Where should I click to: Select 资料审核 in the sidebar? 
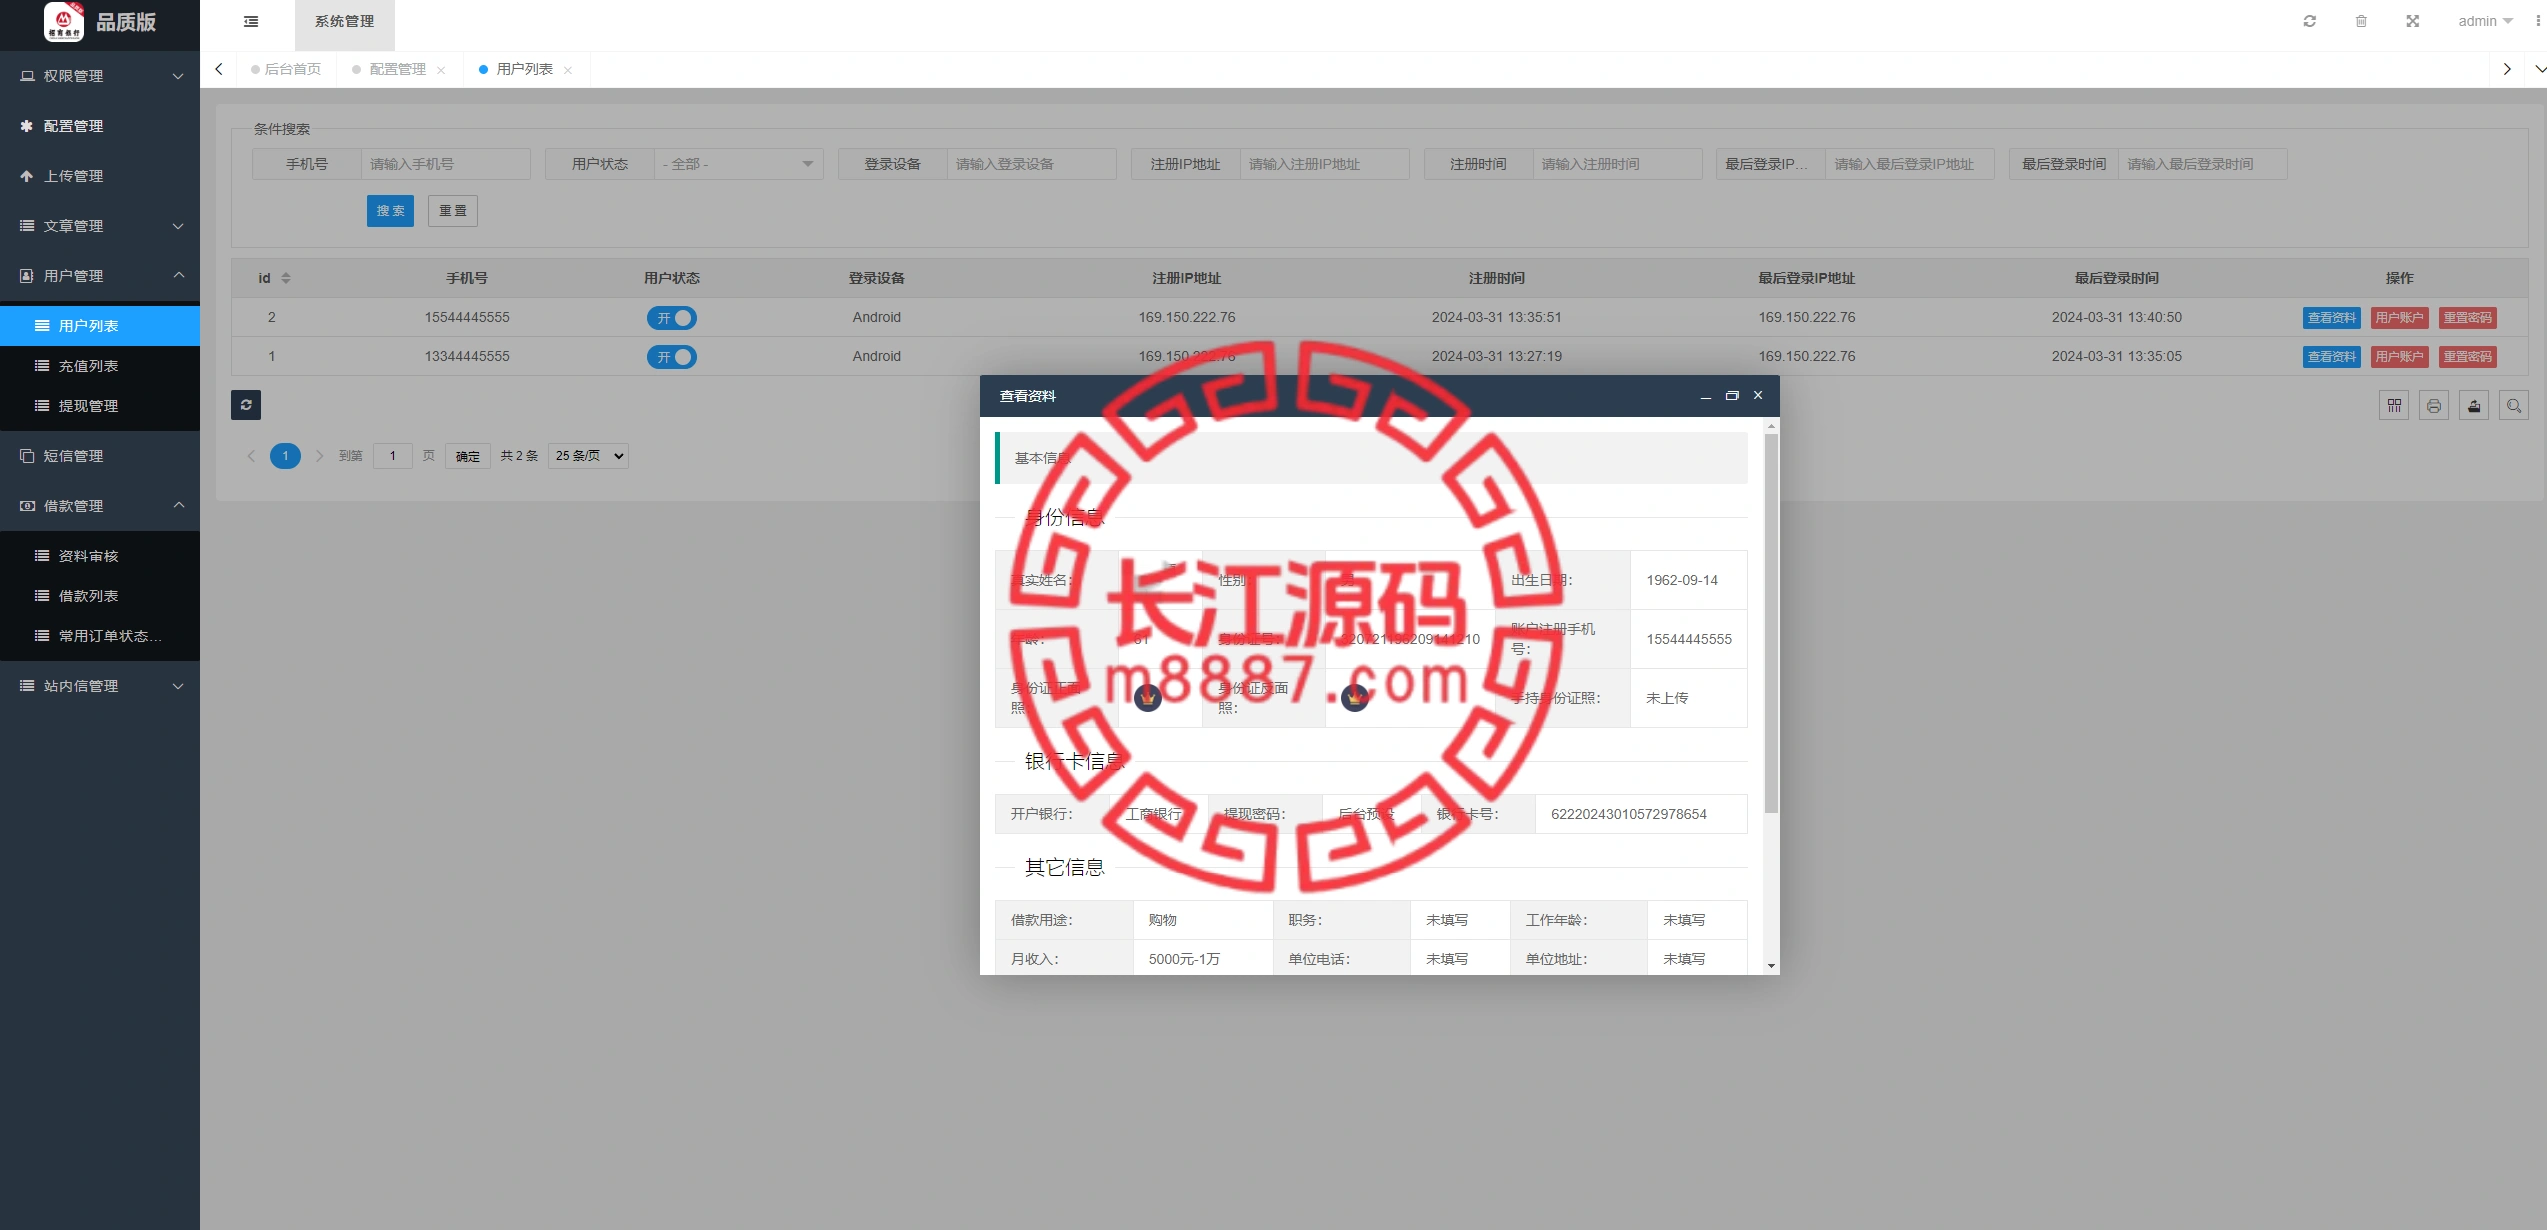[100, 556]
